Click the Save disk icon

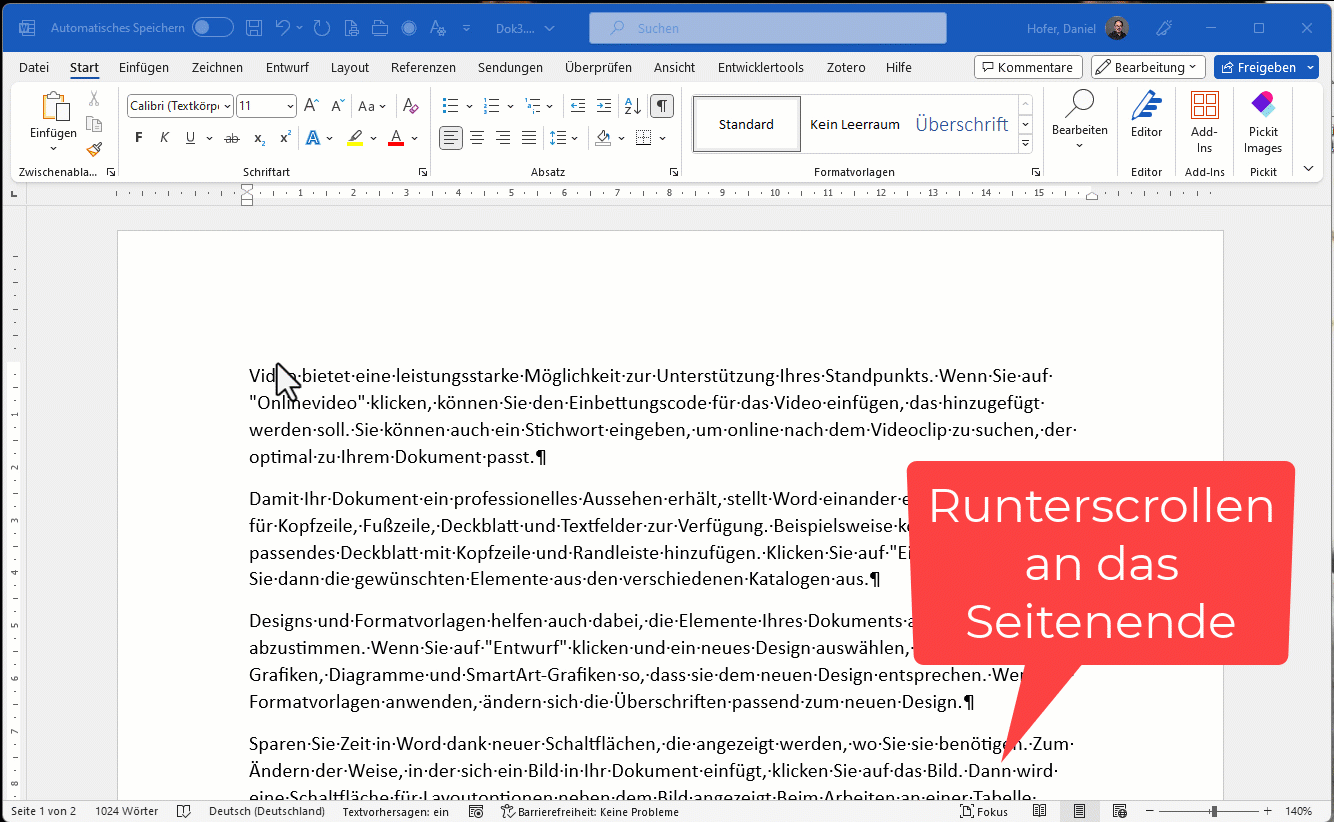tap(254, 28)
